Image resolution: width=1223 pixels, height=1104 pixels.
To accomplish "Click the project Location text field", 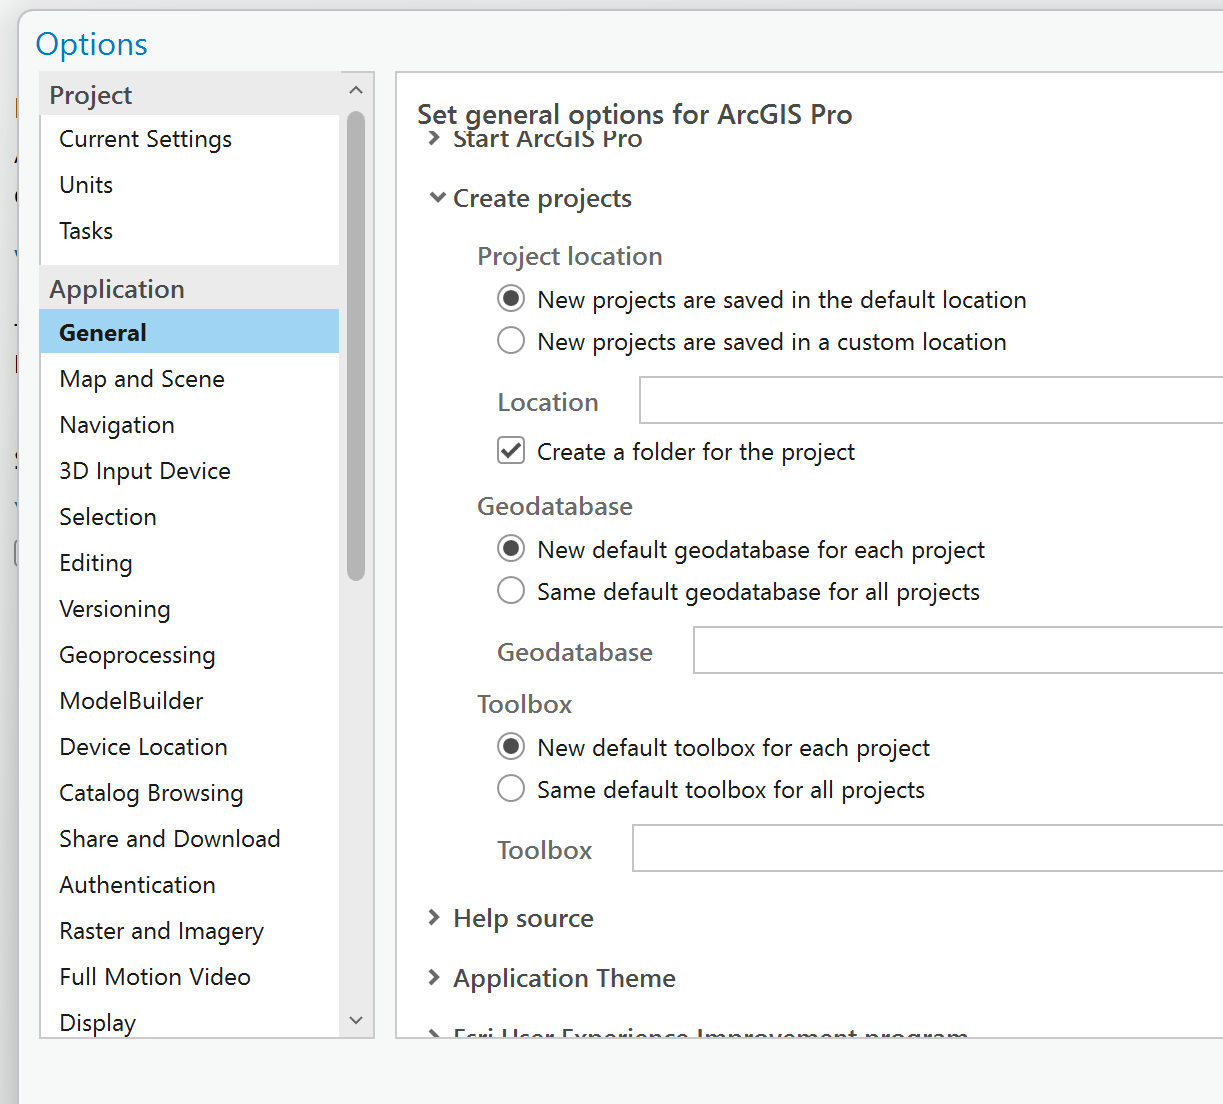I will [930, 401].
